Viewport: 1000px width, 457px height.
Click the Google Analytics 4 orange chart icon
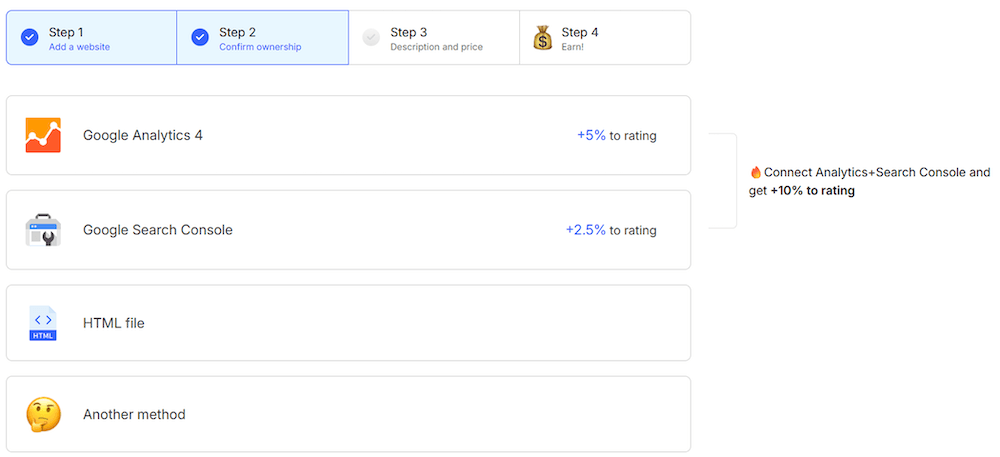coord(43,135)
